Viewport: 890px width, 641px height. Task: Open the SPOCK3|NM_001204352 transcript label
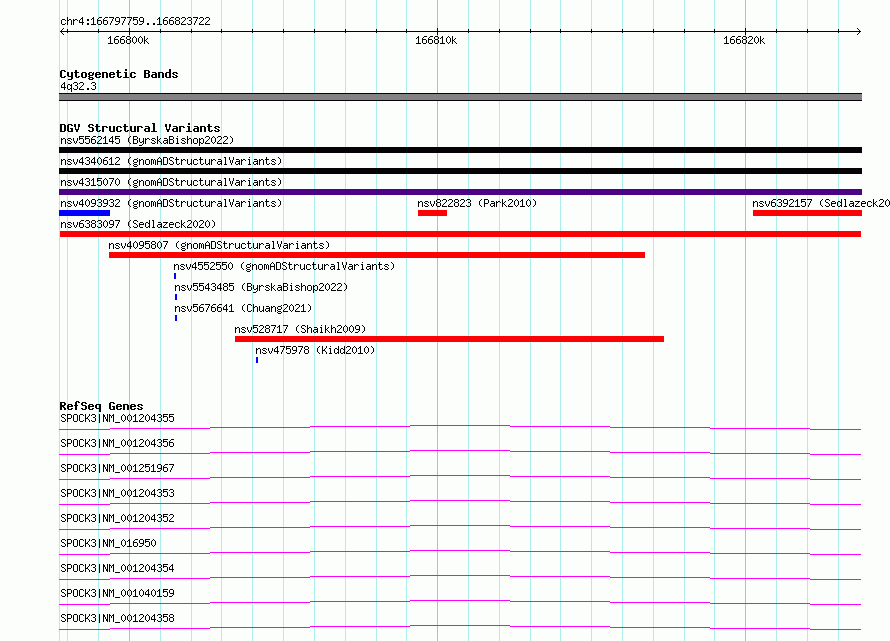pyautogui.click(x=117, y=518)
